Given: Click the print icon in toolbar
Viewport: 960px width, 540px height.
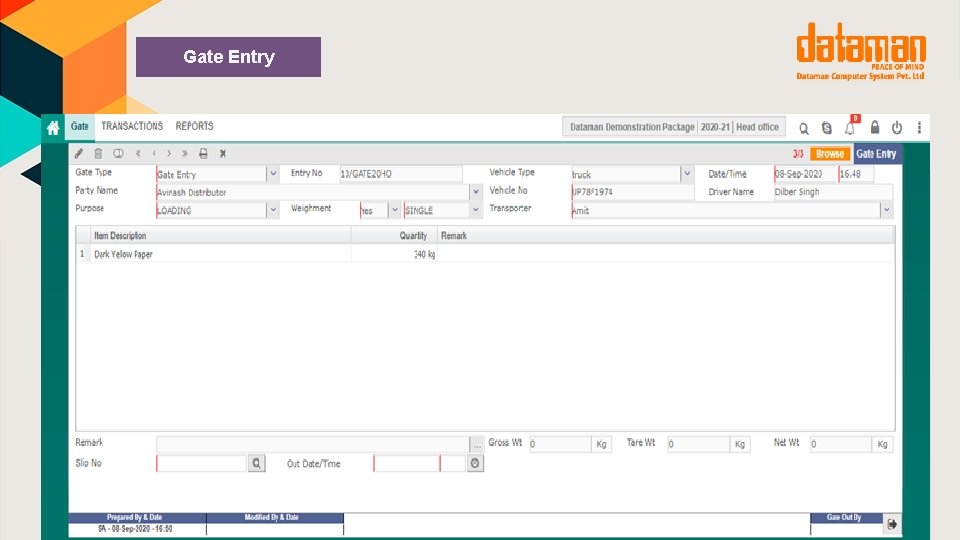Looking at the screenshot, I should [203, 154].
